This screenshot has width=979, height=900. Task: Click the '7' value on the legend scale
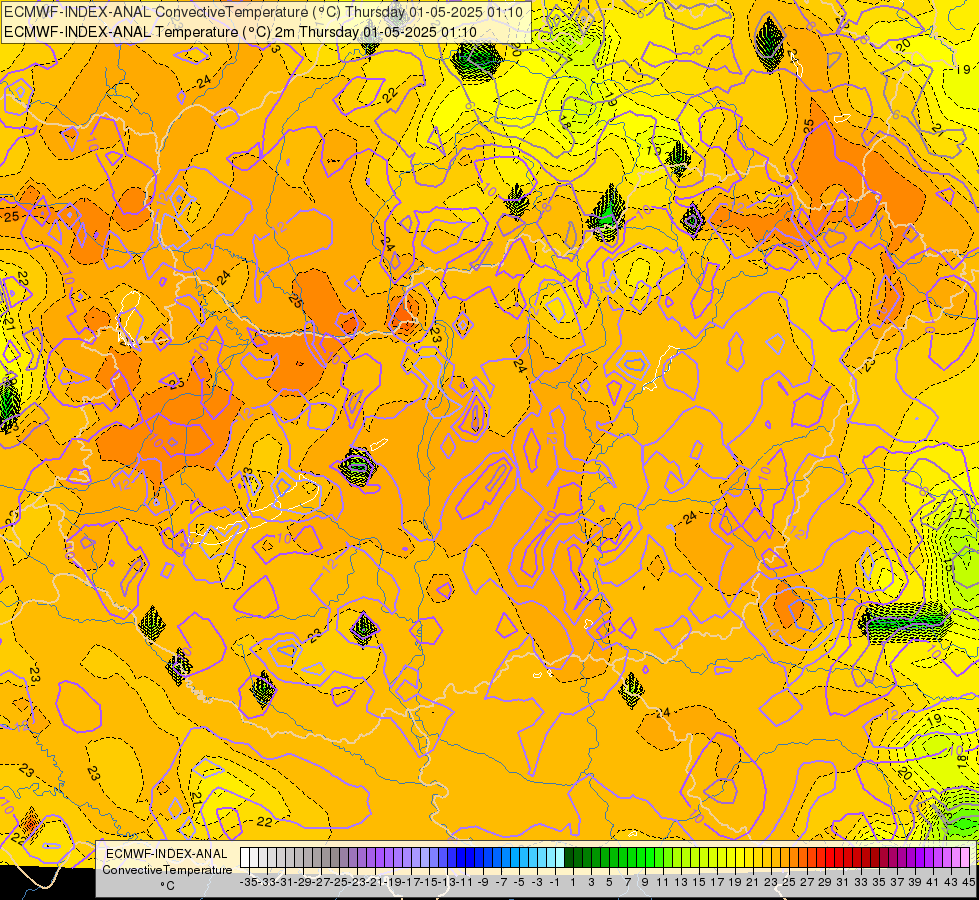[x=627, y=882]
